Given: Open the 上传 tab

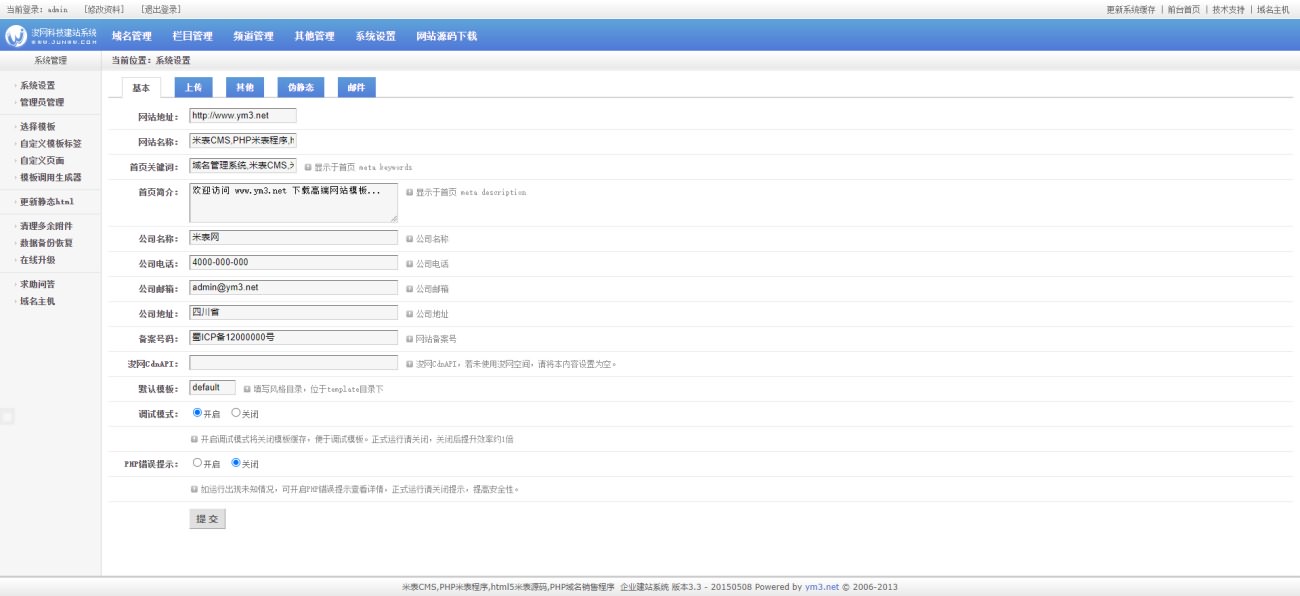Looking at the screenshot, I should pyautogui.click(x=193, y=87).
